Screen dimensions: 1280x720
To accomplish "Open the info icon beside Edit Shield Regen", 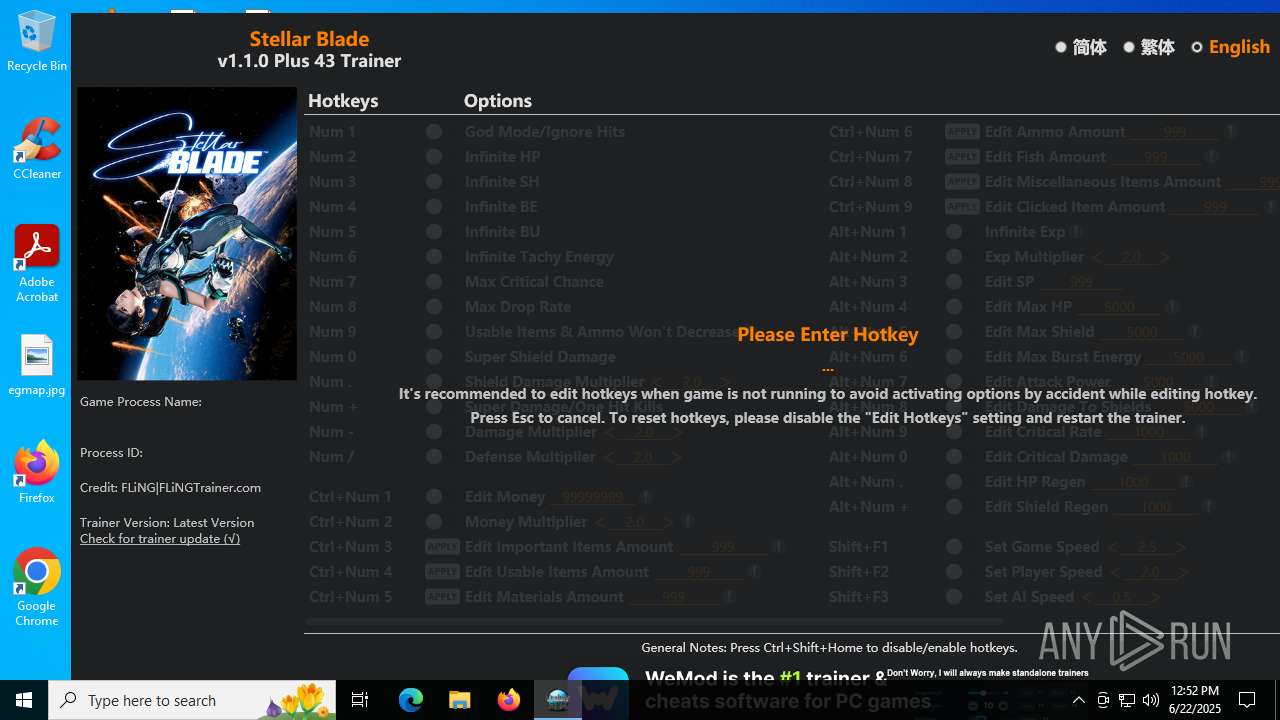I will [1208, 507].
